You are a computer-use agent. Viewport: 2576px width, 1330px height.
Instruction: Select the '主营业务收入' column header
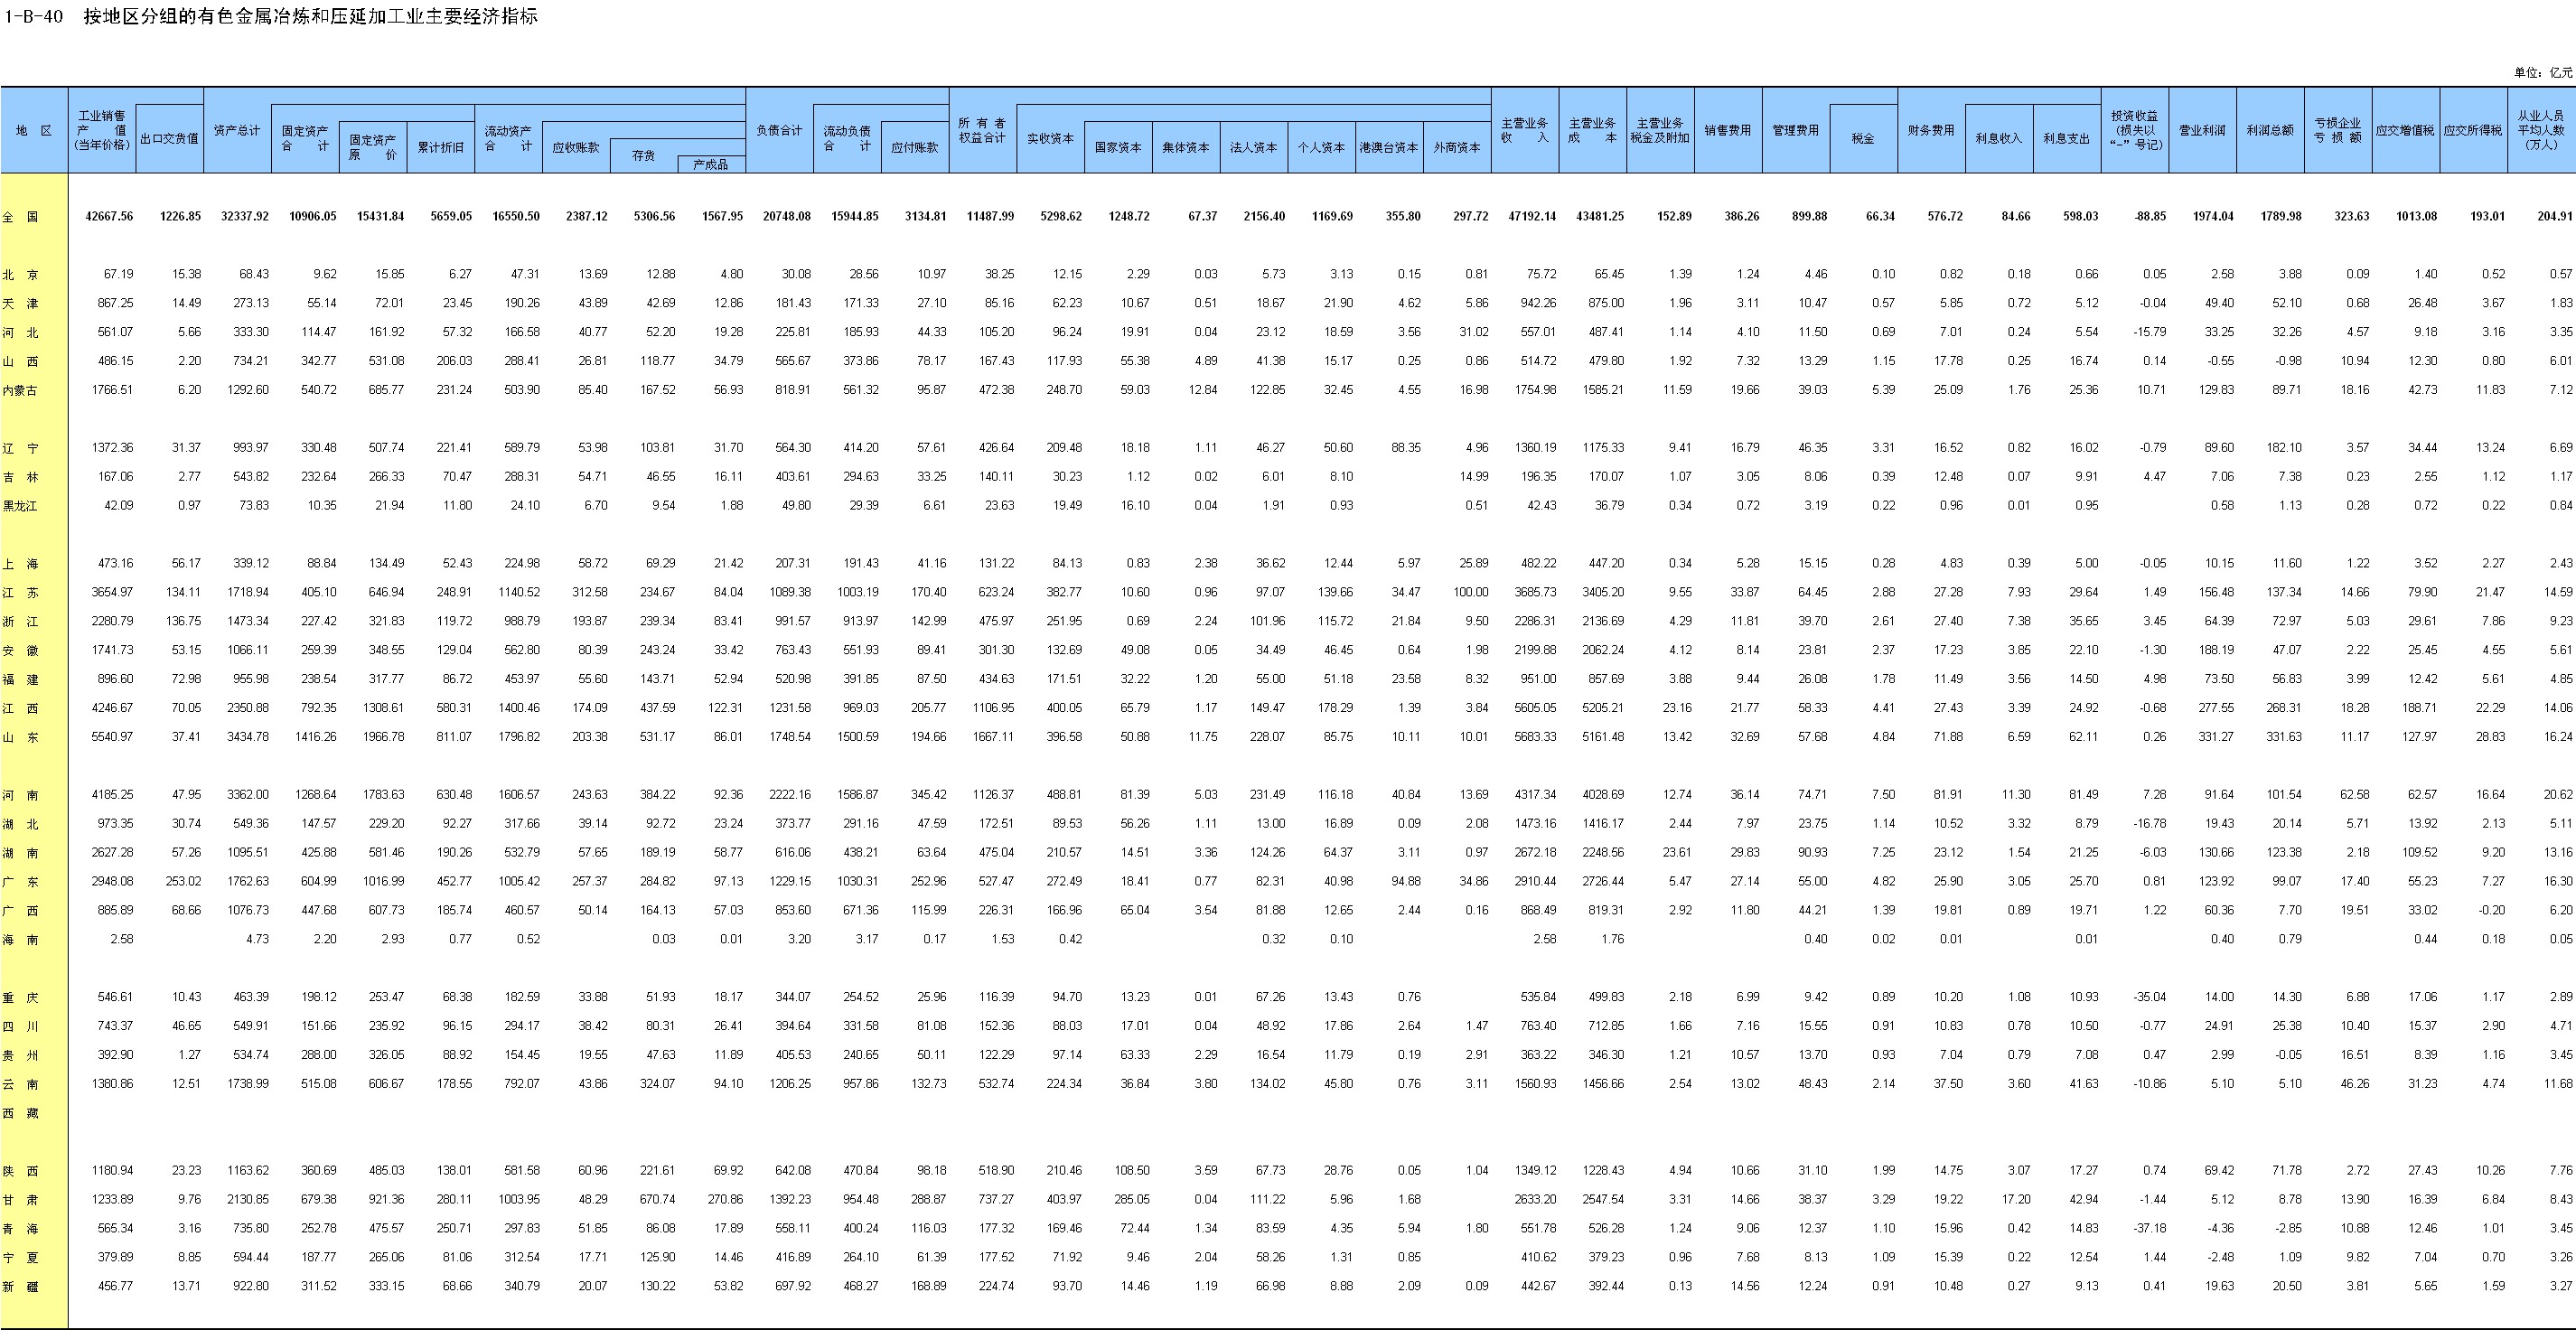[1525, 131]
